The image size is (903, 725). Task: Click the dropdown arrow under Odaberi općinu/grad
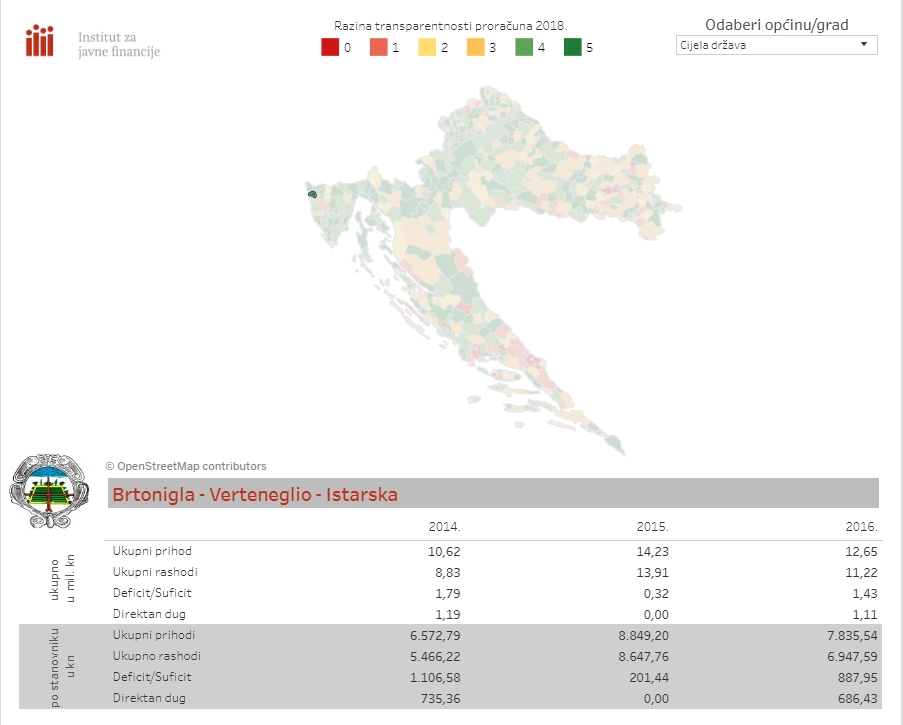tap(864, 44)
